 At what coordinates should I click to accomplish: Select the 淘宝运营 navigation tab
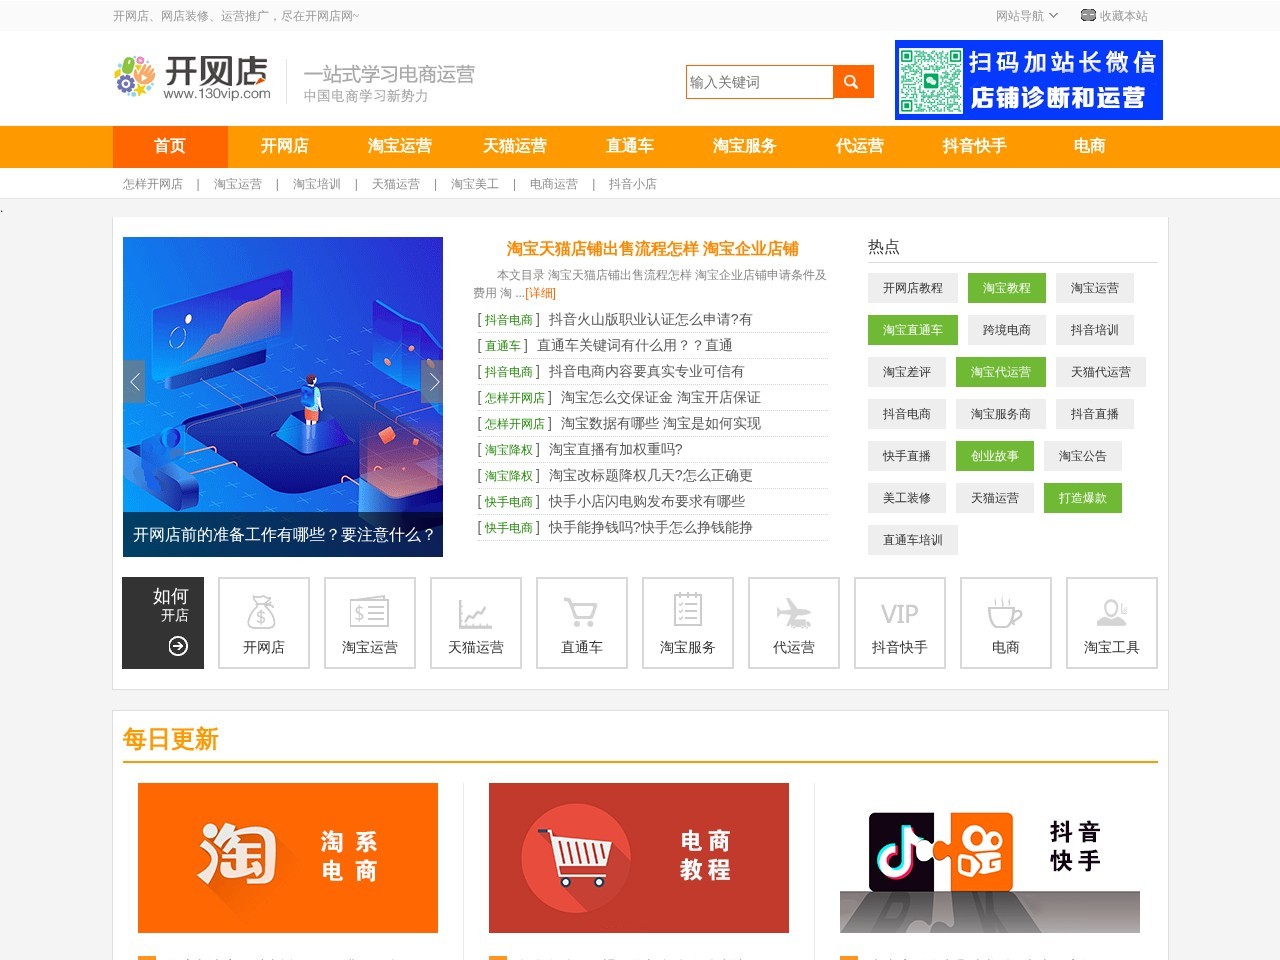[400, 146]
